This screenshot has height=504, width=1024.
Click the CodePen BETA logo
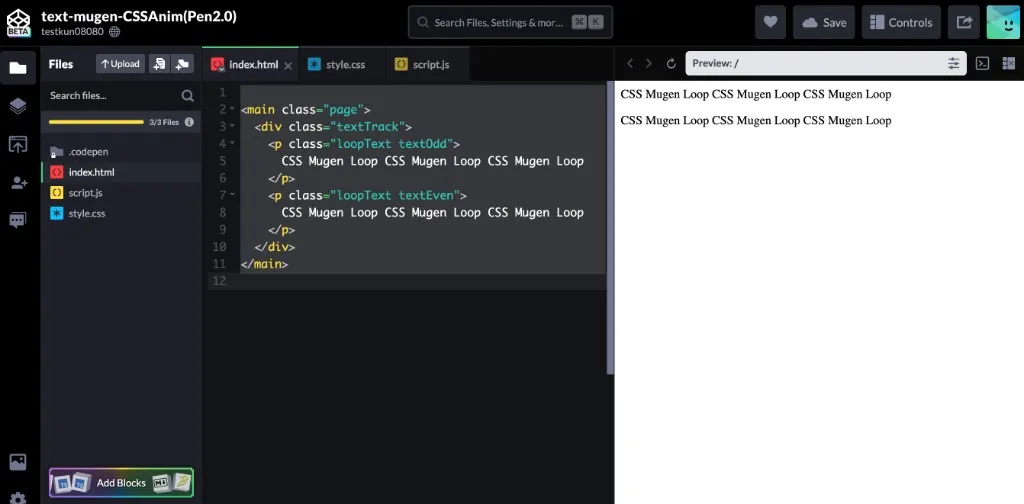[18, 23]
